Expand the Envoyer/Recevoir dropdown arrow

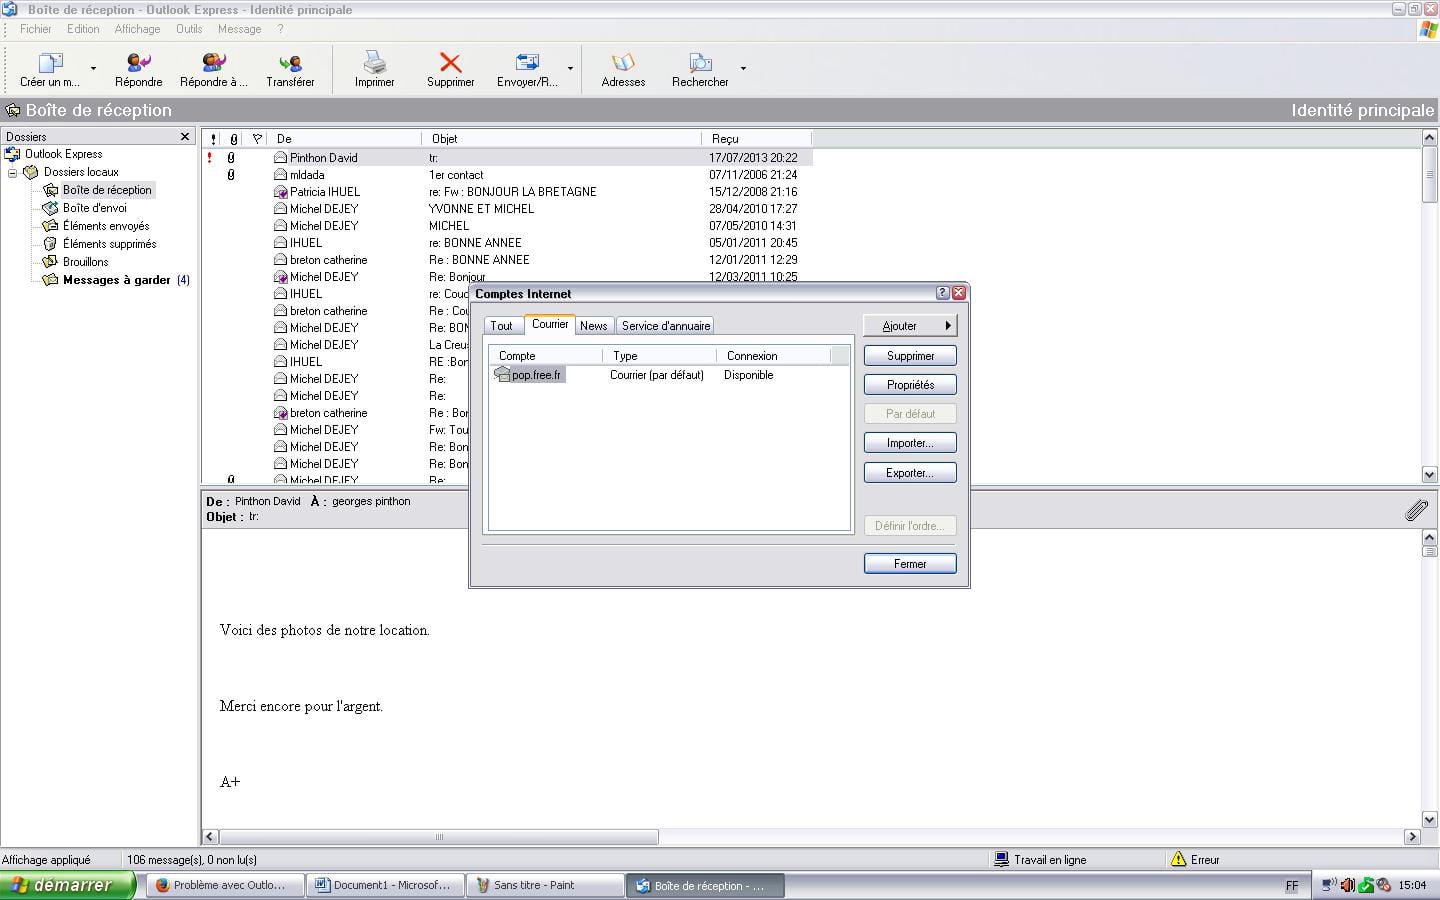(571, 69)
